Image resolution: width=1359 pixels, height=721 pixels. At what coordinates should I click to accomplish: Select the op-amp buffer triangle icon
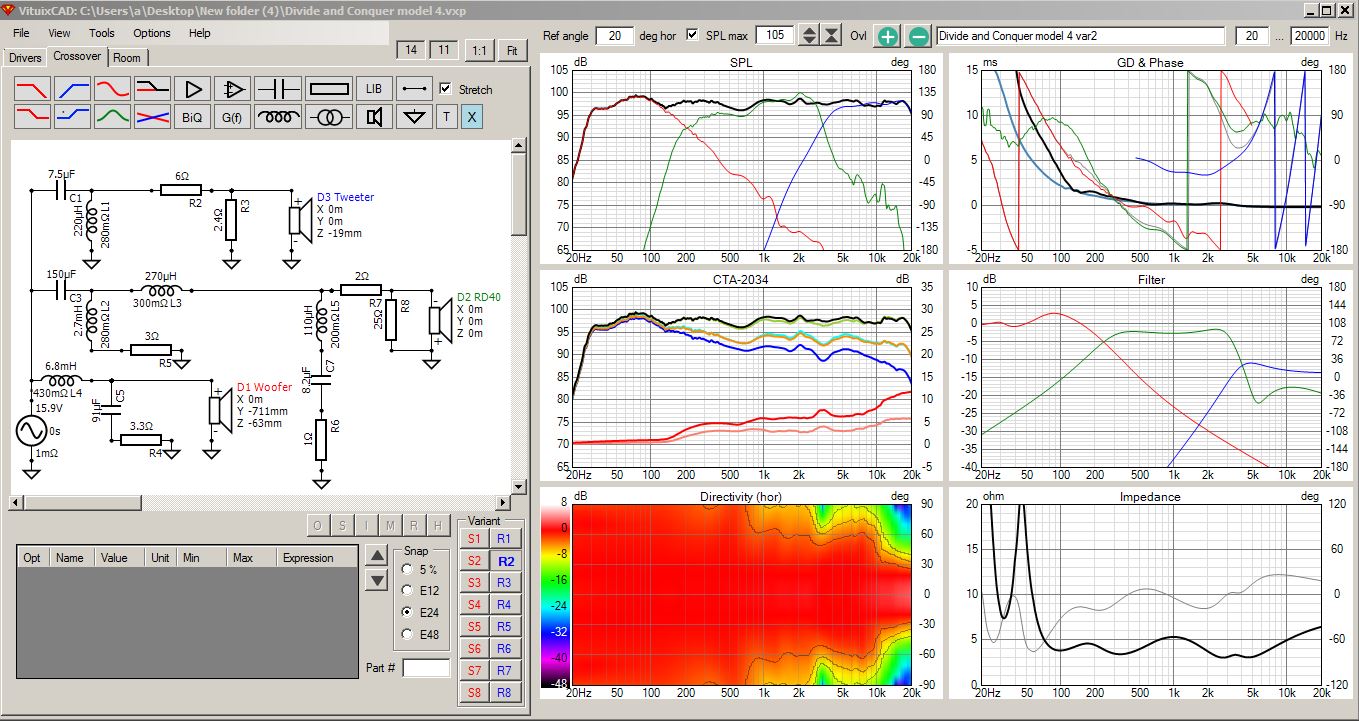pyautogui.click(x=193, y=88)
